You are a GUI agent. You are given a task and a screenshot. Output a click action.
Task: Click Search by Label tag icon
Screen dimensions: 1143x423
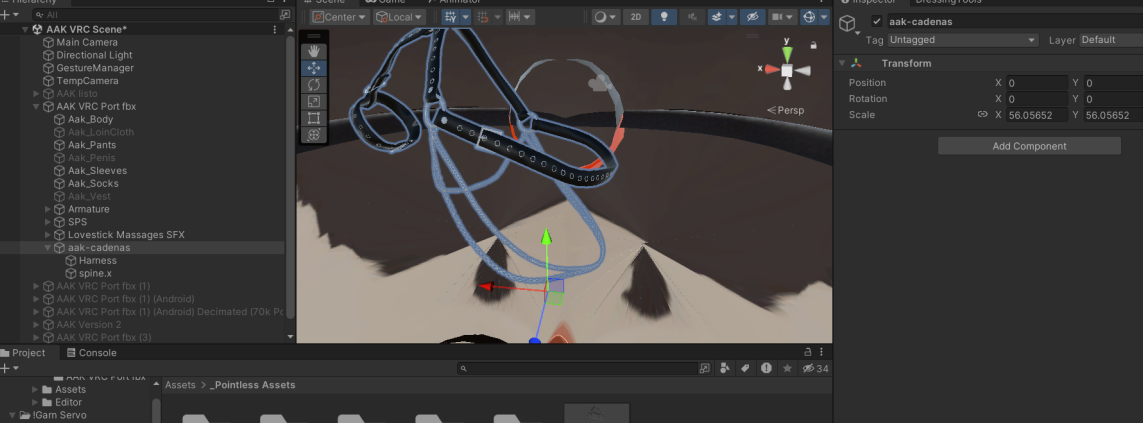tap(745, 368)
